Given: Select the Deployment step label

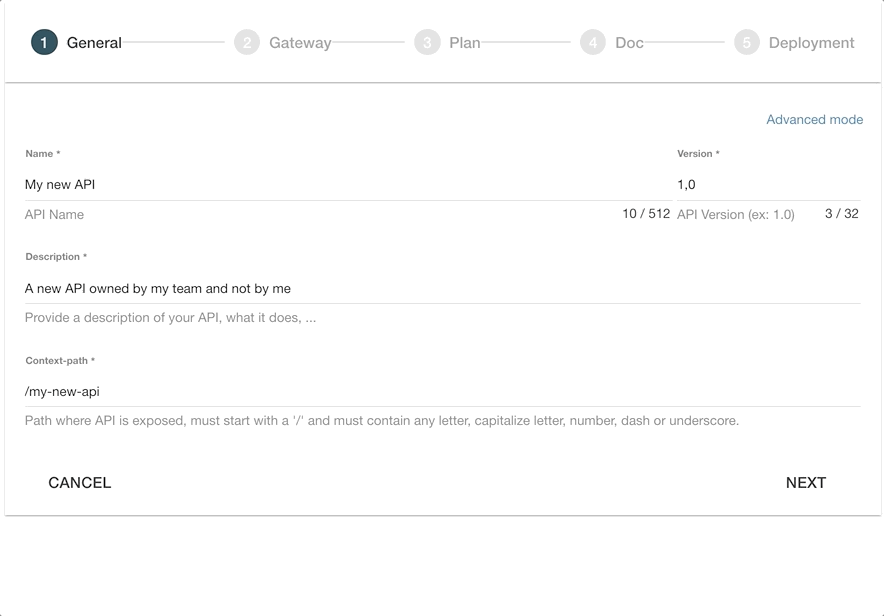Looking at the screenshot, I should [x=811, y=43].
